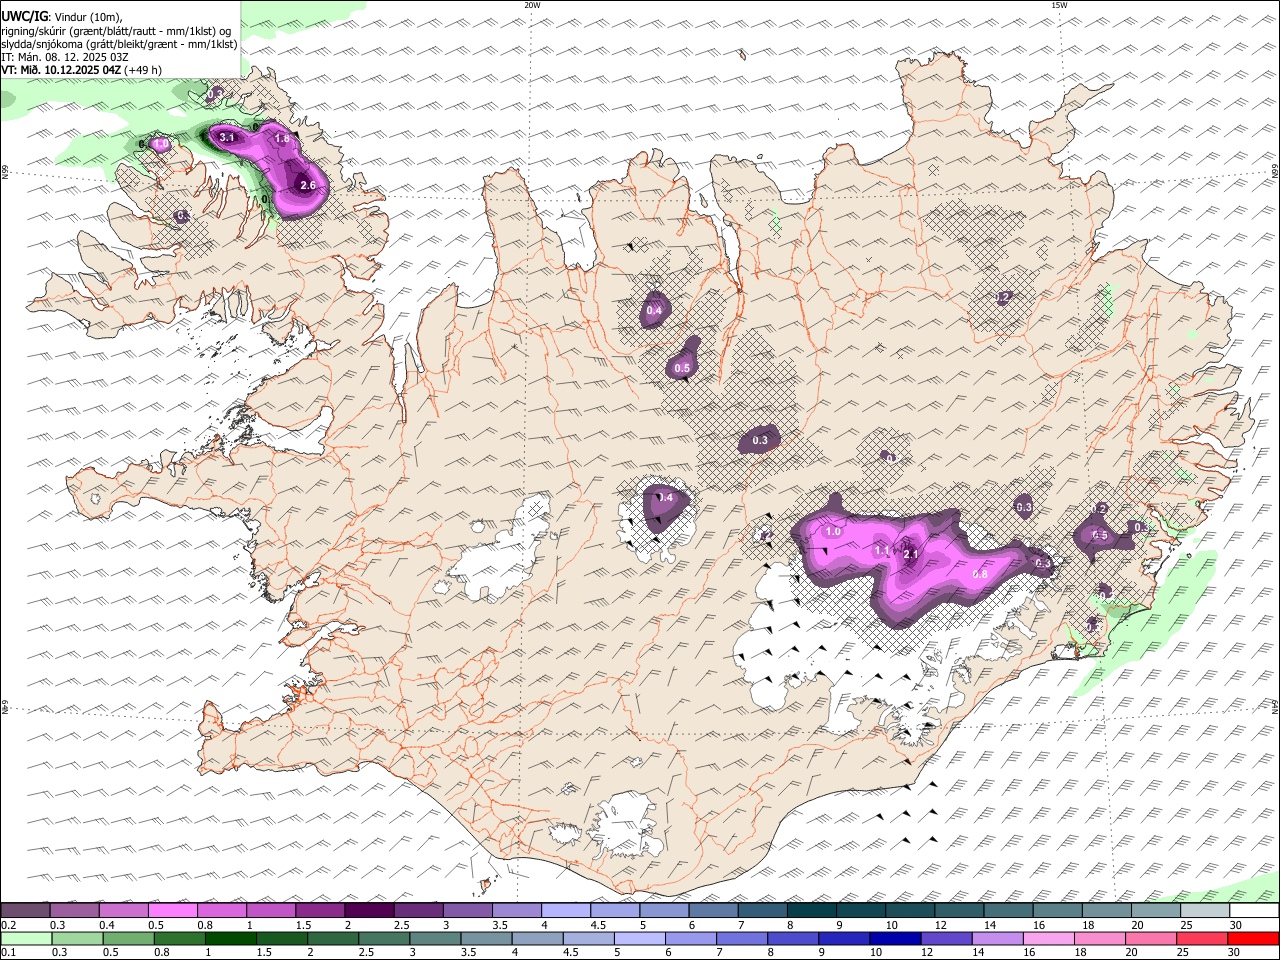Image resolution: width=1280 pixels, height=960 pixels.
Task: Click the '0.8' snowfall value label
Action: pyautogui.click(x=980, y=574)
